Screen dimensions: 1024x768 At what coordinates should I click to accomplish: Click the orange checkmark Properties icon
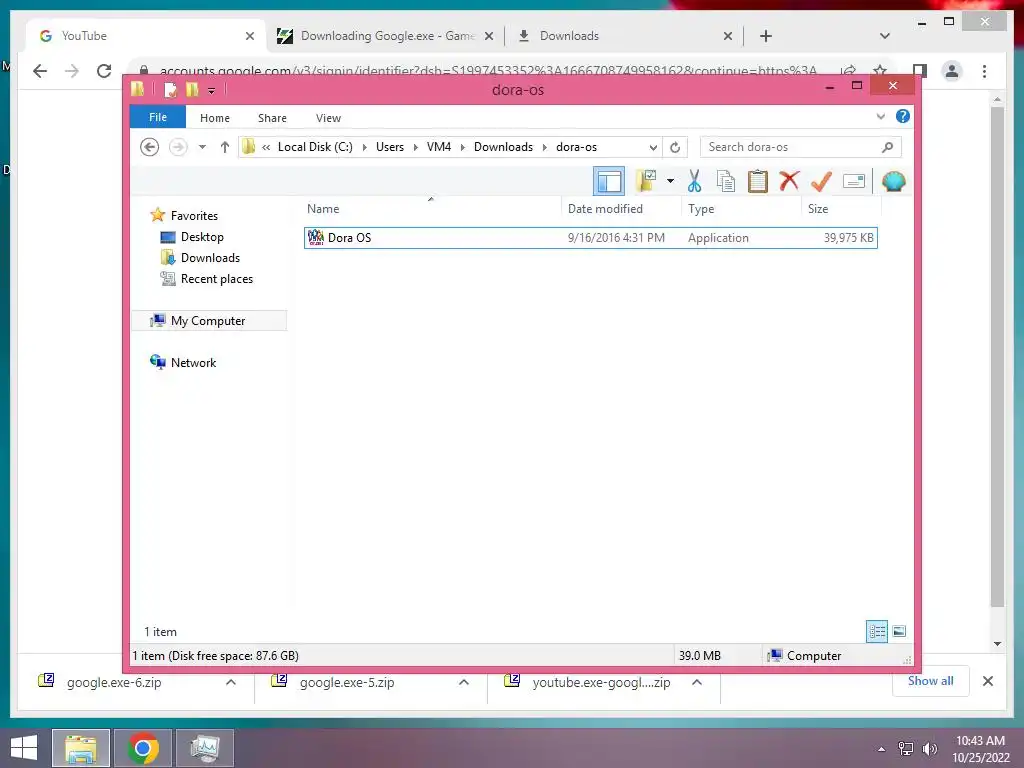pyautogui.click(x=821, y=181)
